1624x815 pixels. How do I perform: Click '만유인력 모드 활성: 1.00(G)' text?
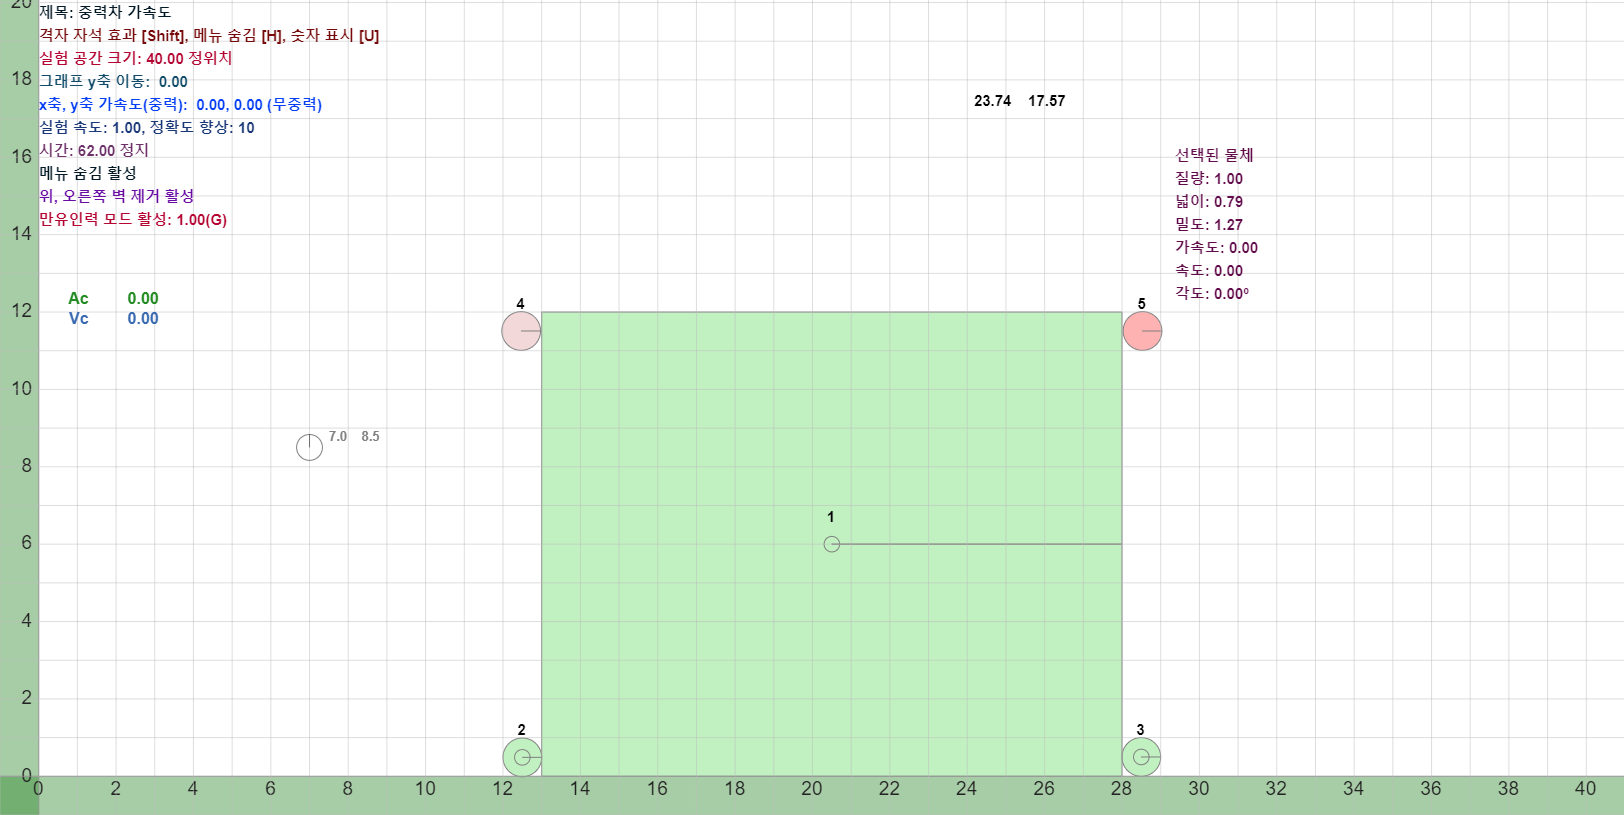click(133, 219)
